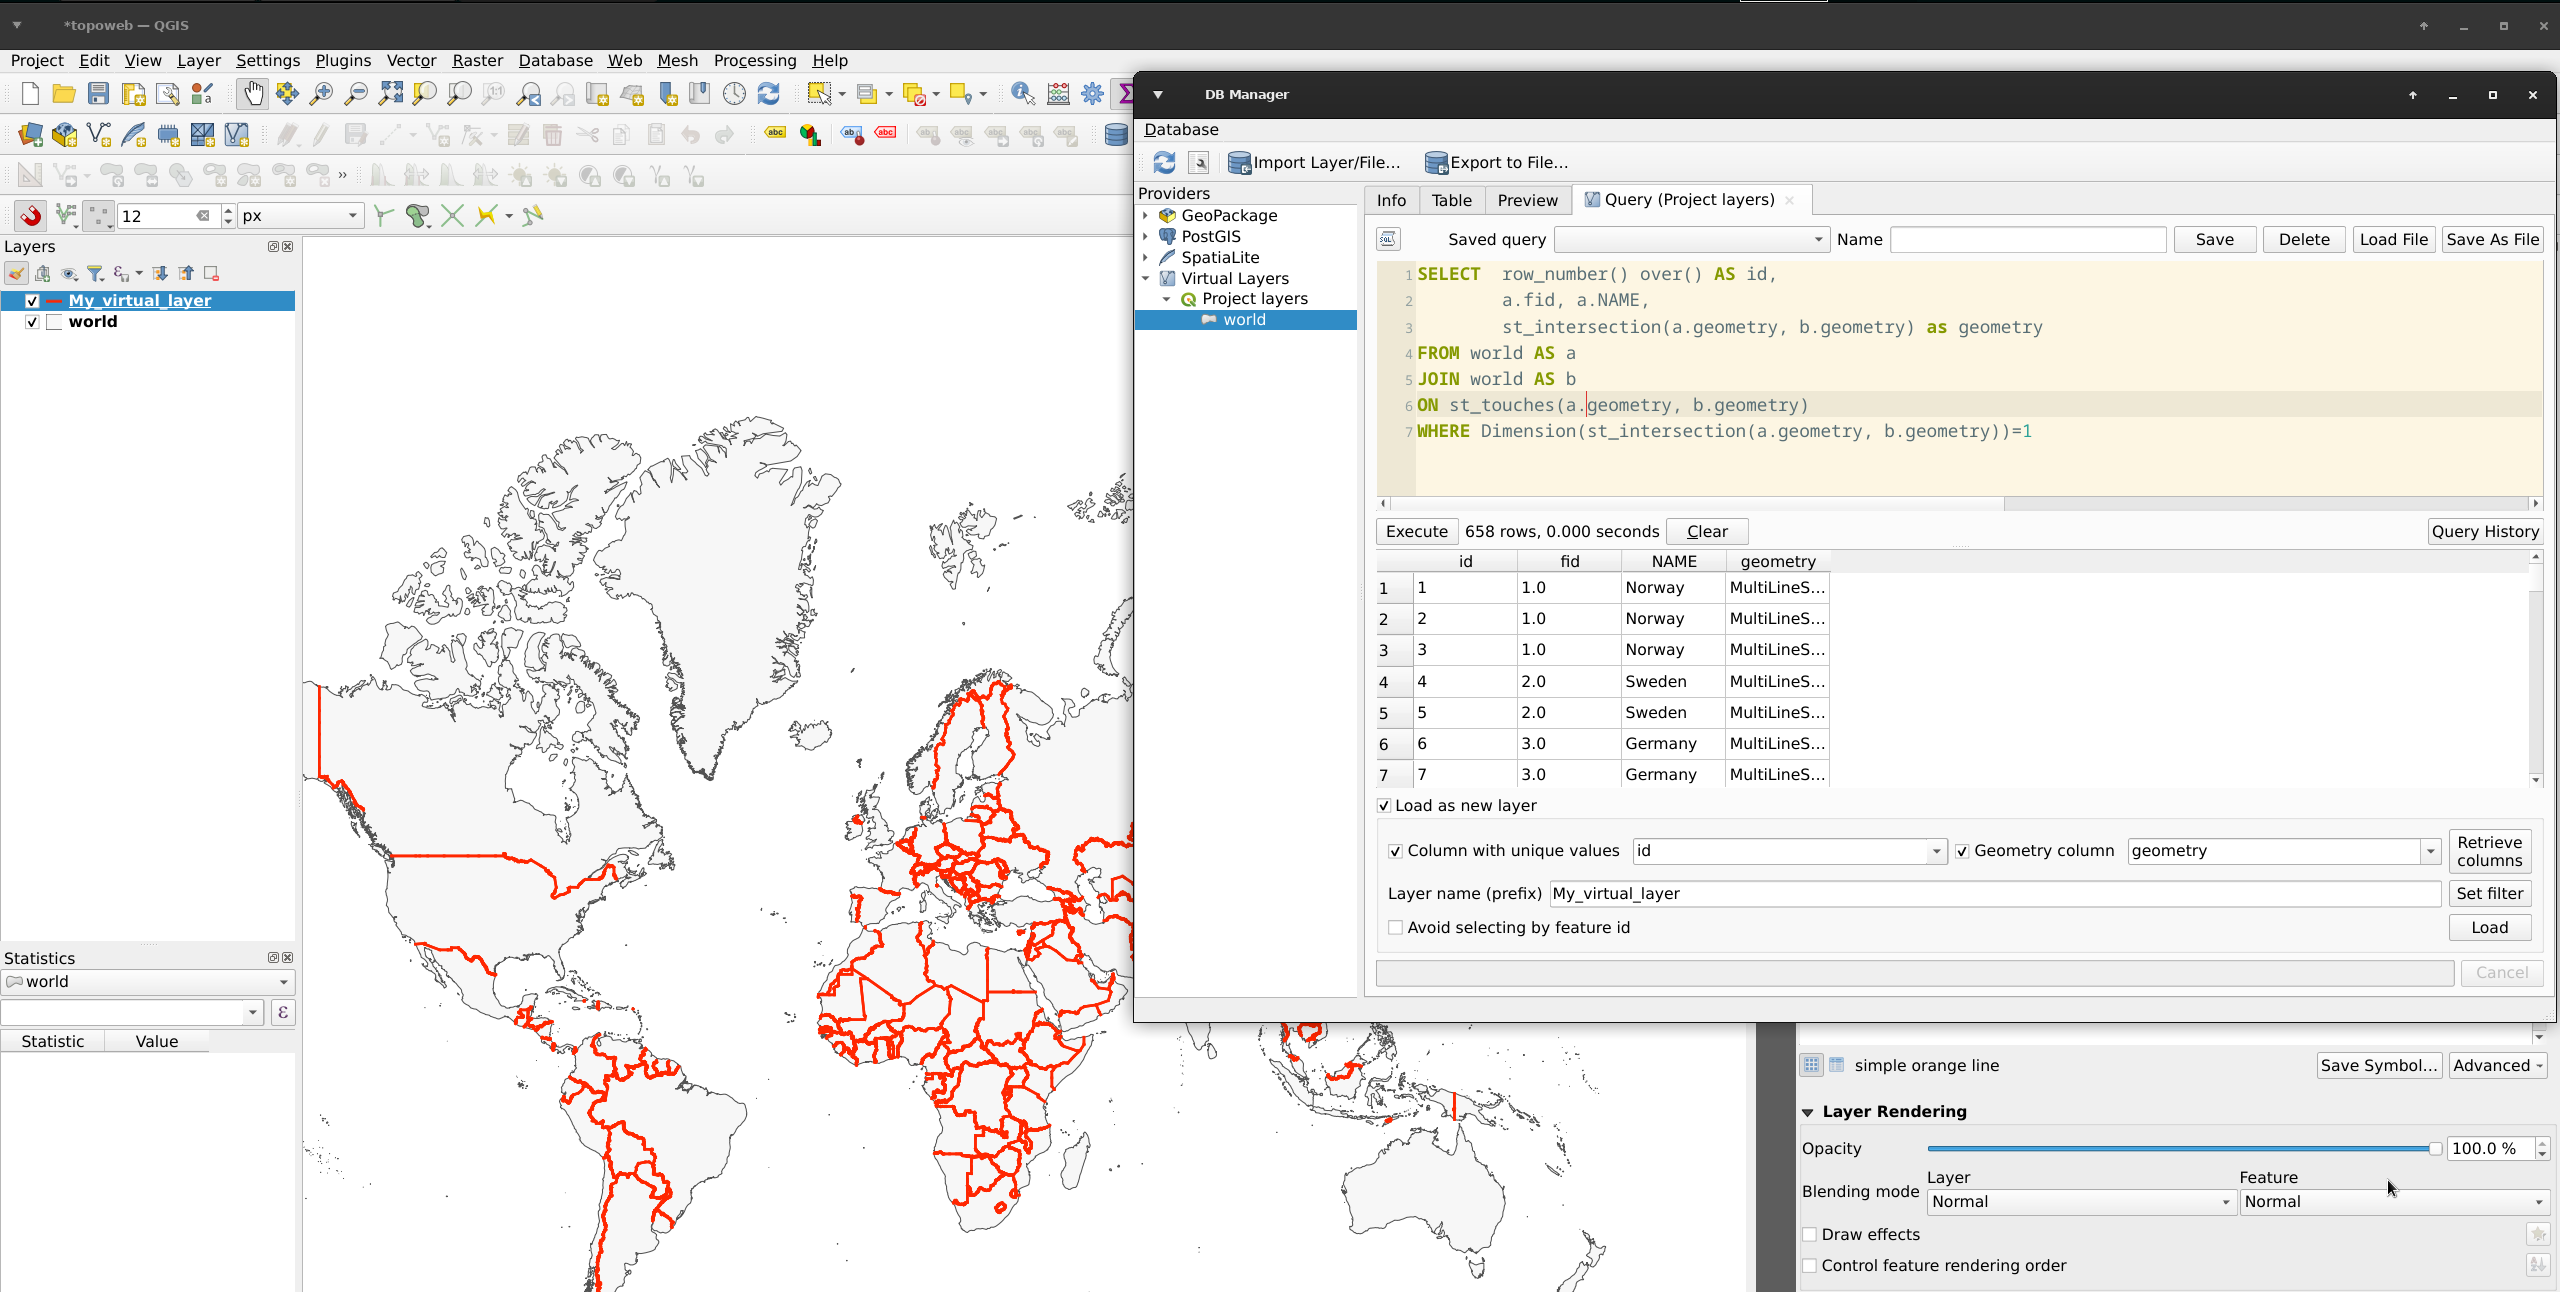Enable Control feature rendering order
Image resolution: width=2560 pixels, height=1292 pixels.
[x=1809, y=1266]
